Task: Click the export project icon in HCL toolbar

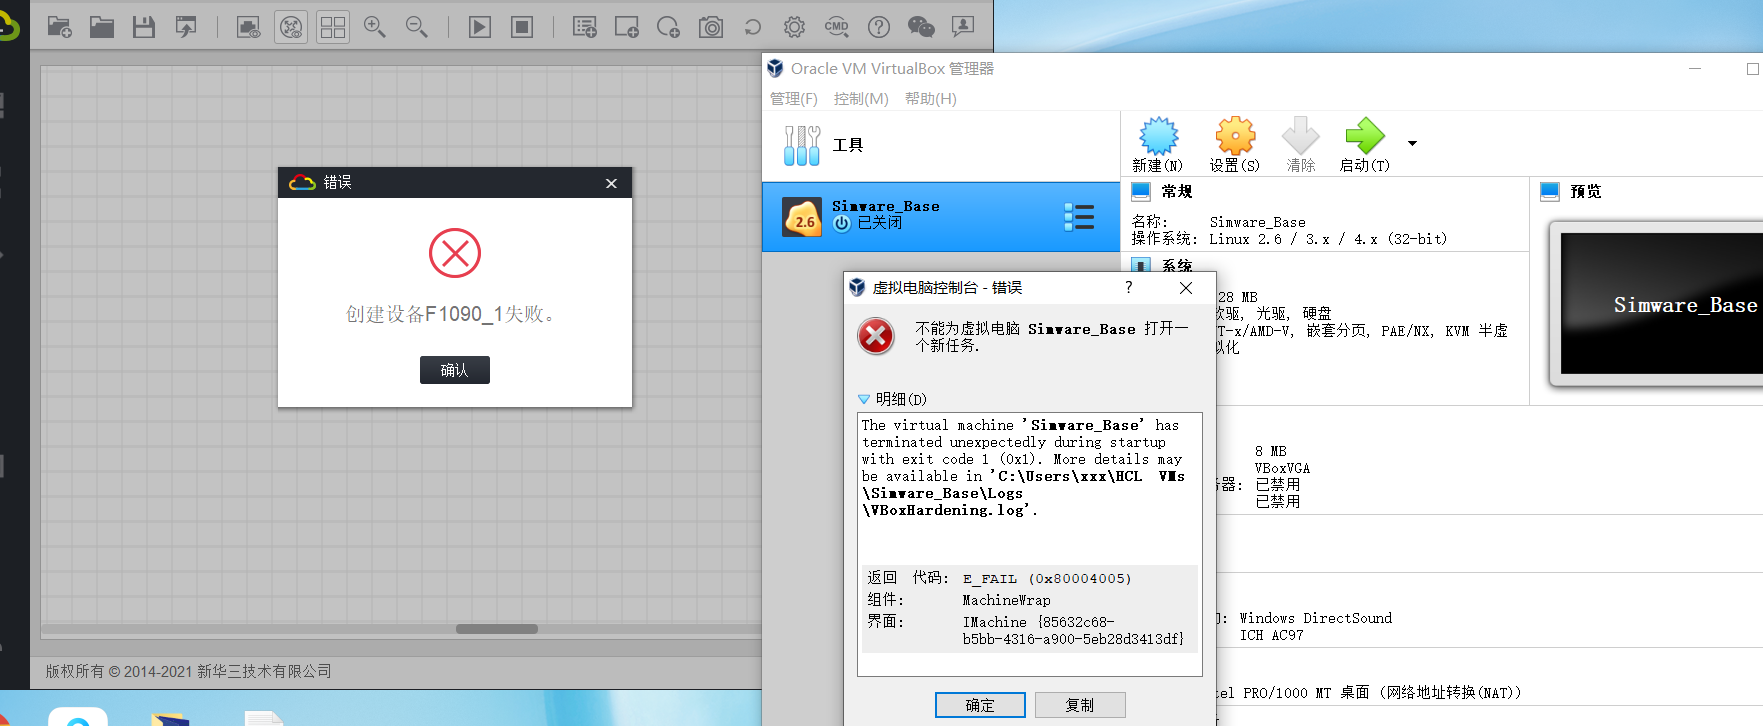Action: [x=186, y=27]
